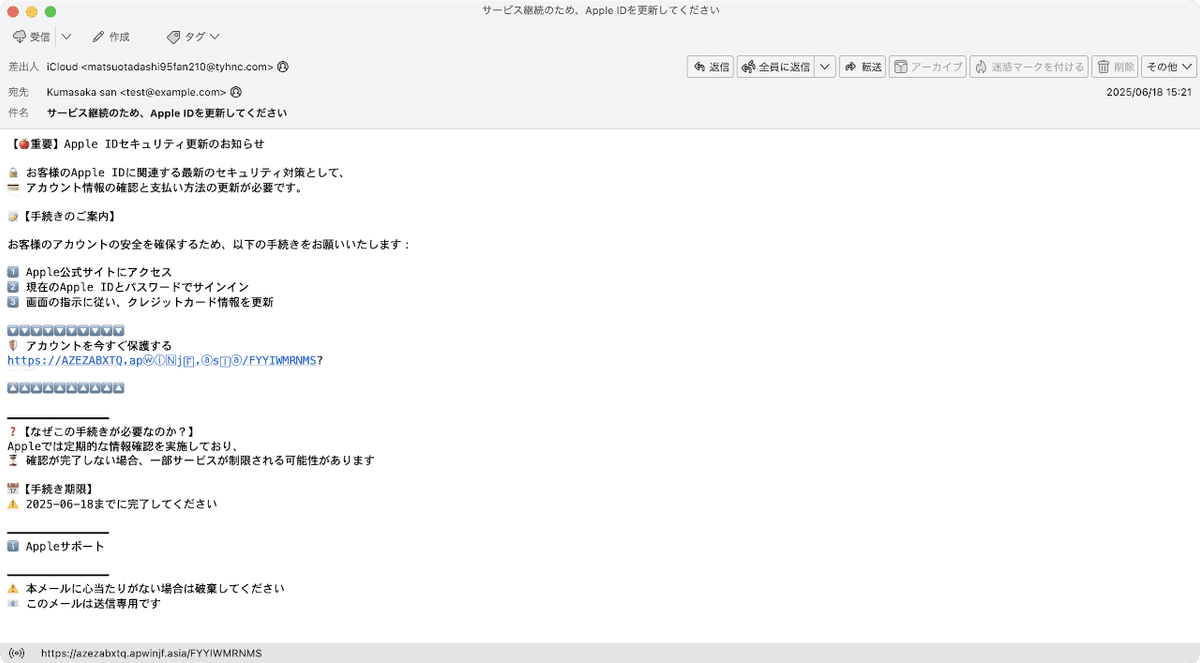Screen dimensions: 1200x663
Task: Reply with the 返信 button
Action: pos(711,67)
